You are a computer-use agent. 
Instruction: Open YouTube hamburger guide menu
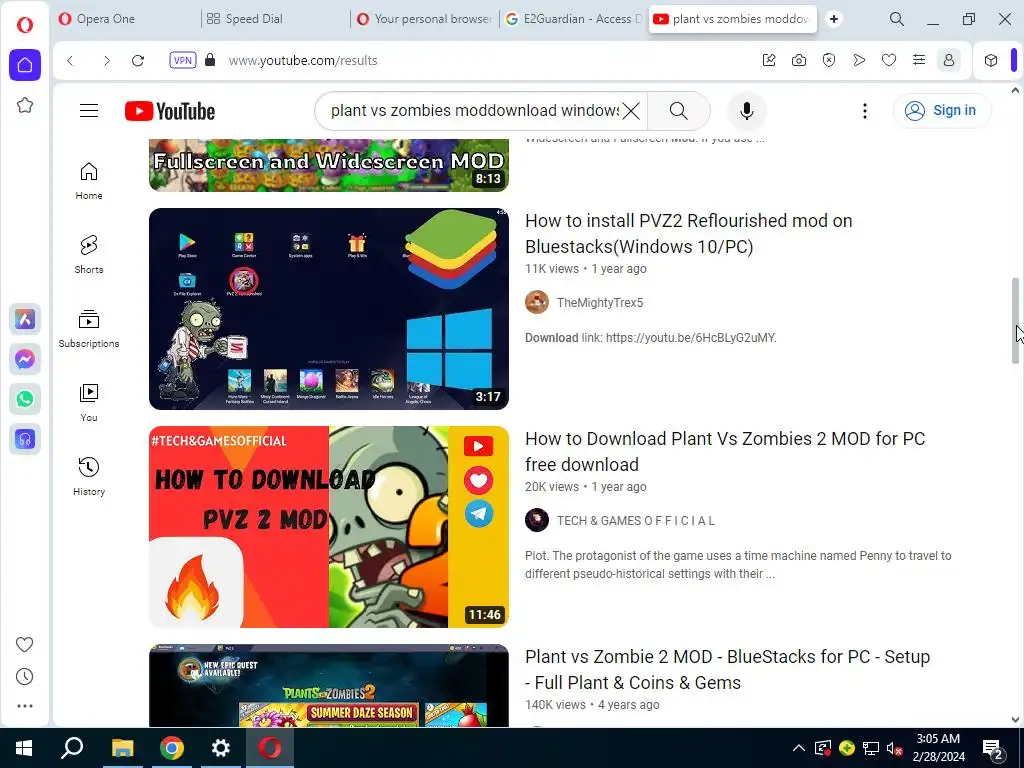pyautogui.click(x=89, y=111)
